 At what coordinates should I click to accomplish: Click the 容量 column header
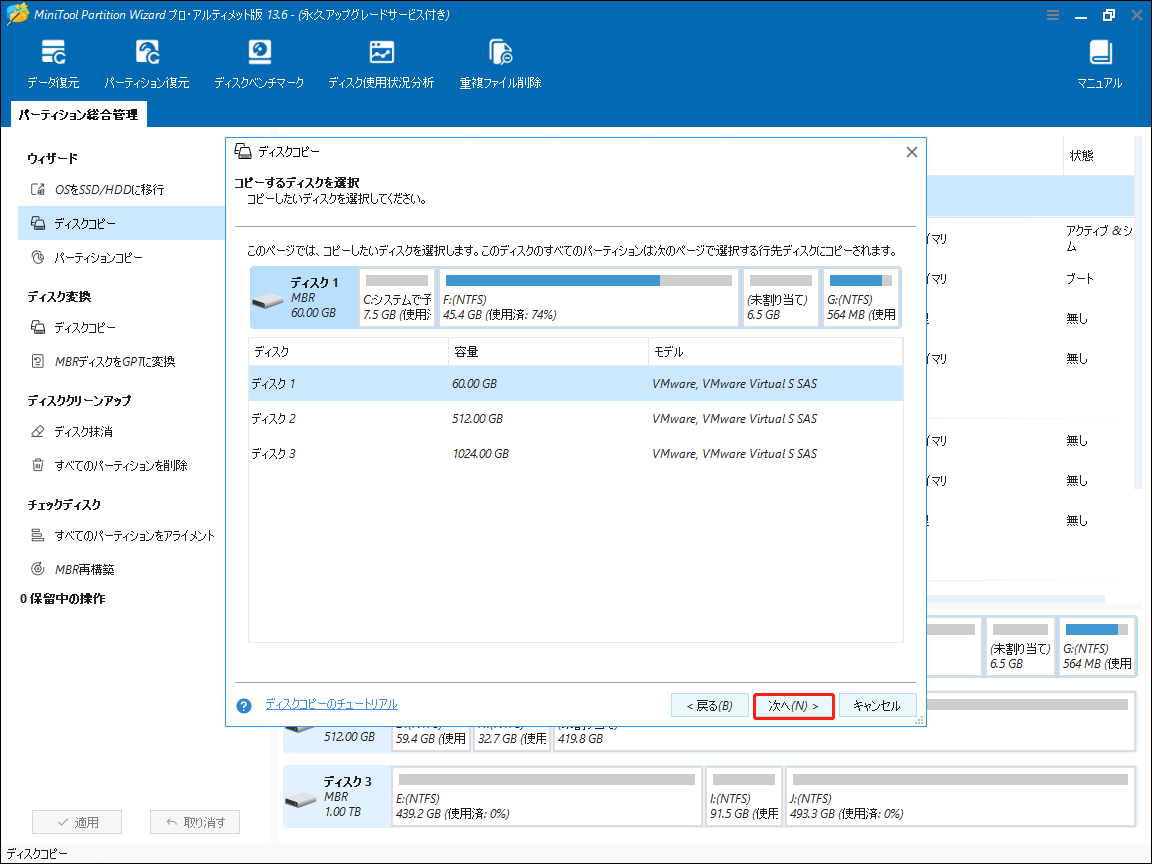tap(549, 352)
